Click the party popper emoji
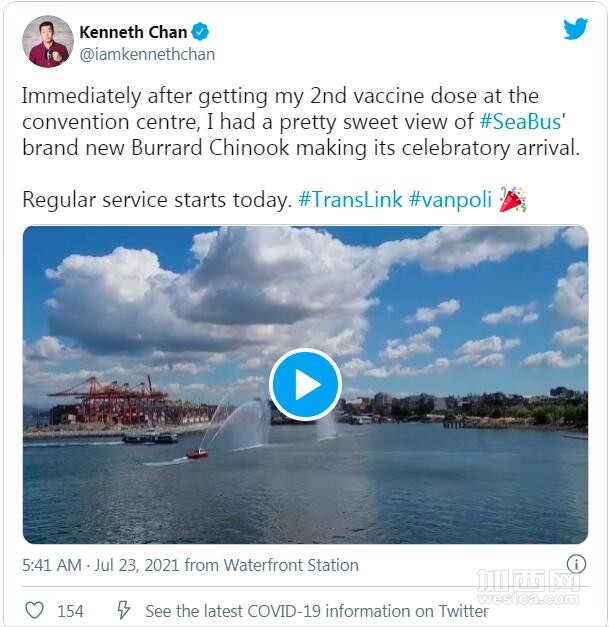 click(x=513, y=199)
